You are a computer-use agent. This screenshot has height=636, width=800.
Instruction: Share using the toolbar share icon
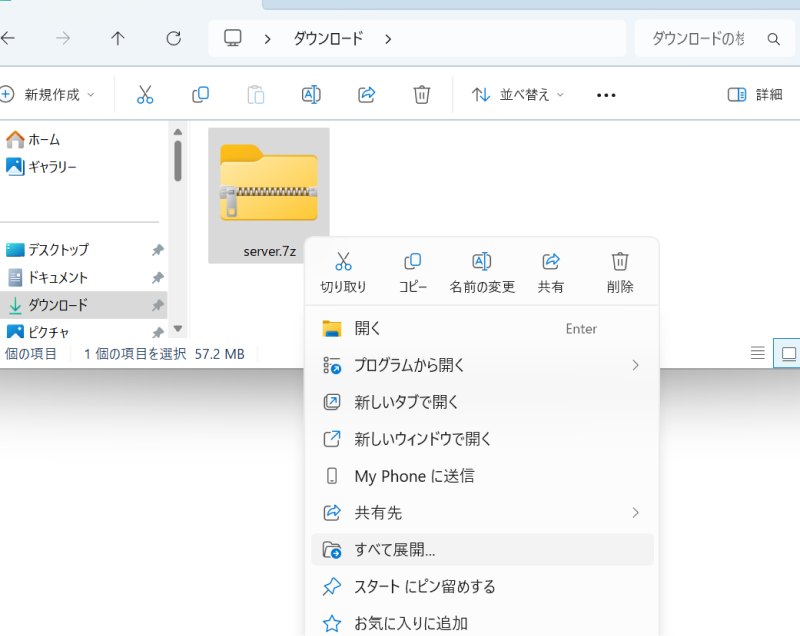coord(366,94)
